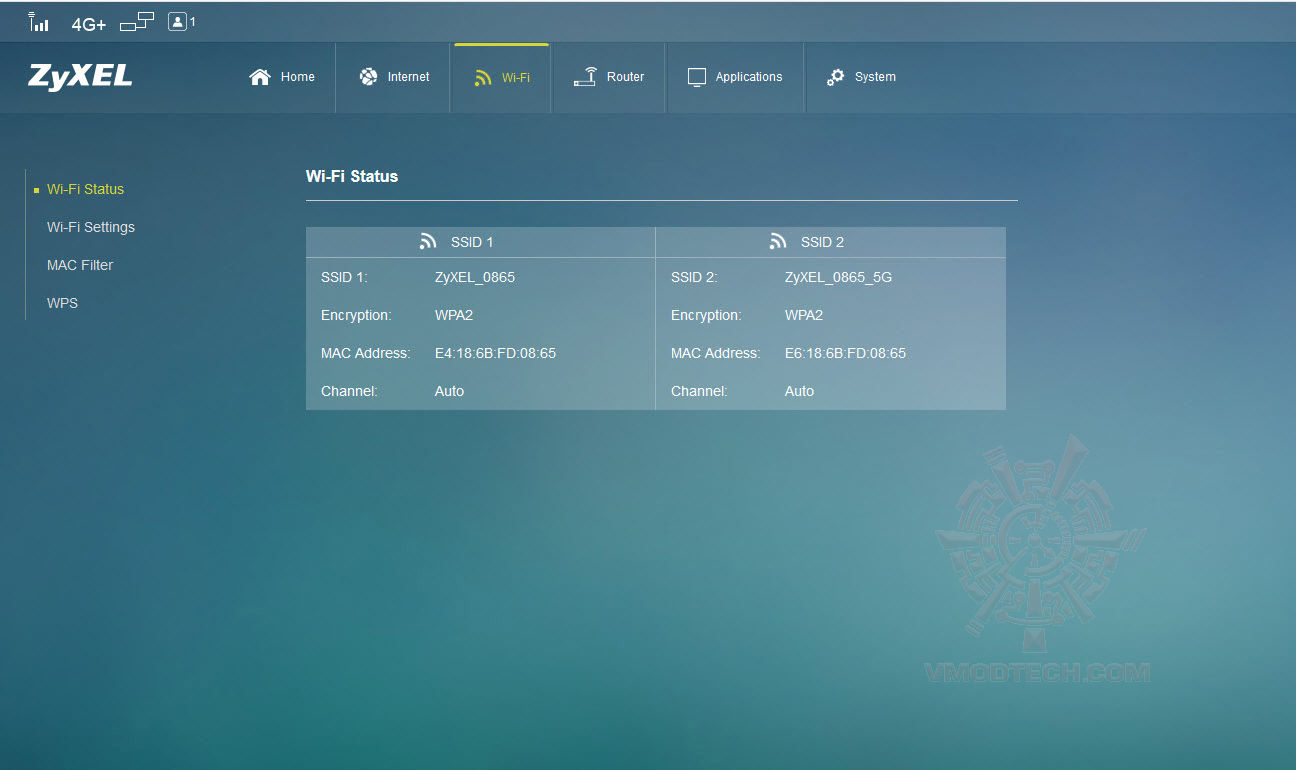Screen dimensions: 1296x770
Task: Click the 4G+ network indicator
Action: tap(89, 24)
